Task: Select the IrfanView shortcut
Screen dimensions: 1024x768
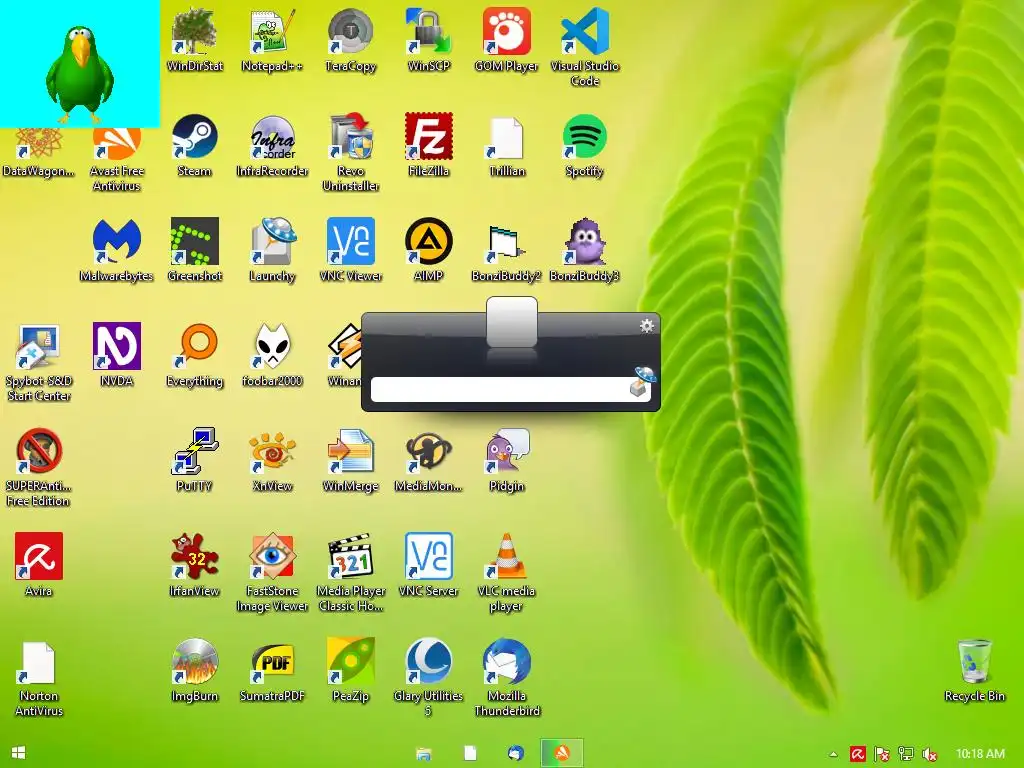Action: point(195,565)
